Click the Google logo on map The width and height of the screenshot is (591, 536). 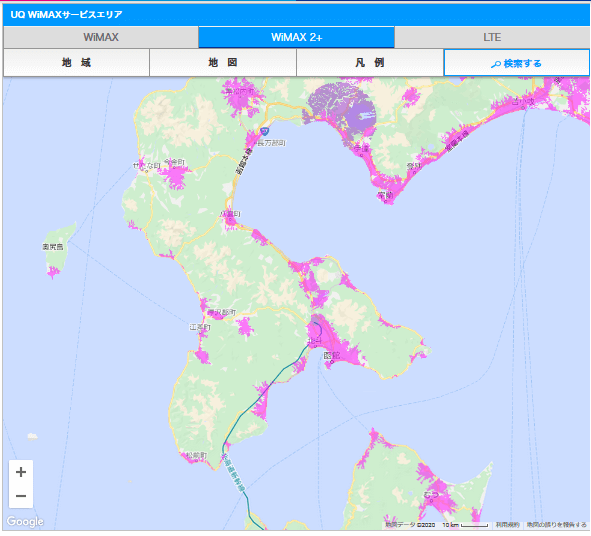(25, 522)
